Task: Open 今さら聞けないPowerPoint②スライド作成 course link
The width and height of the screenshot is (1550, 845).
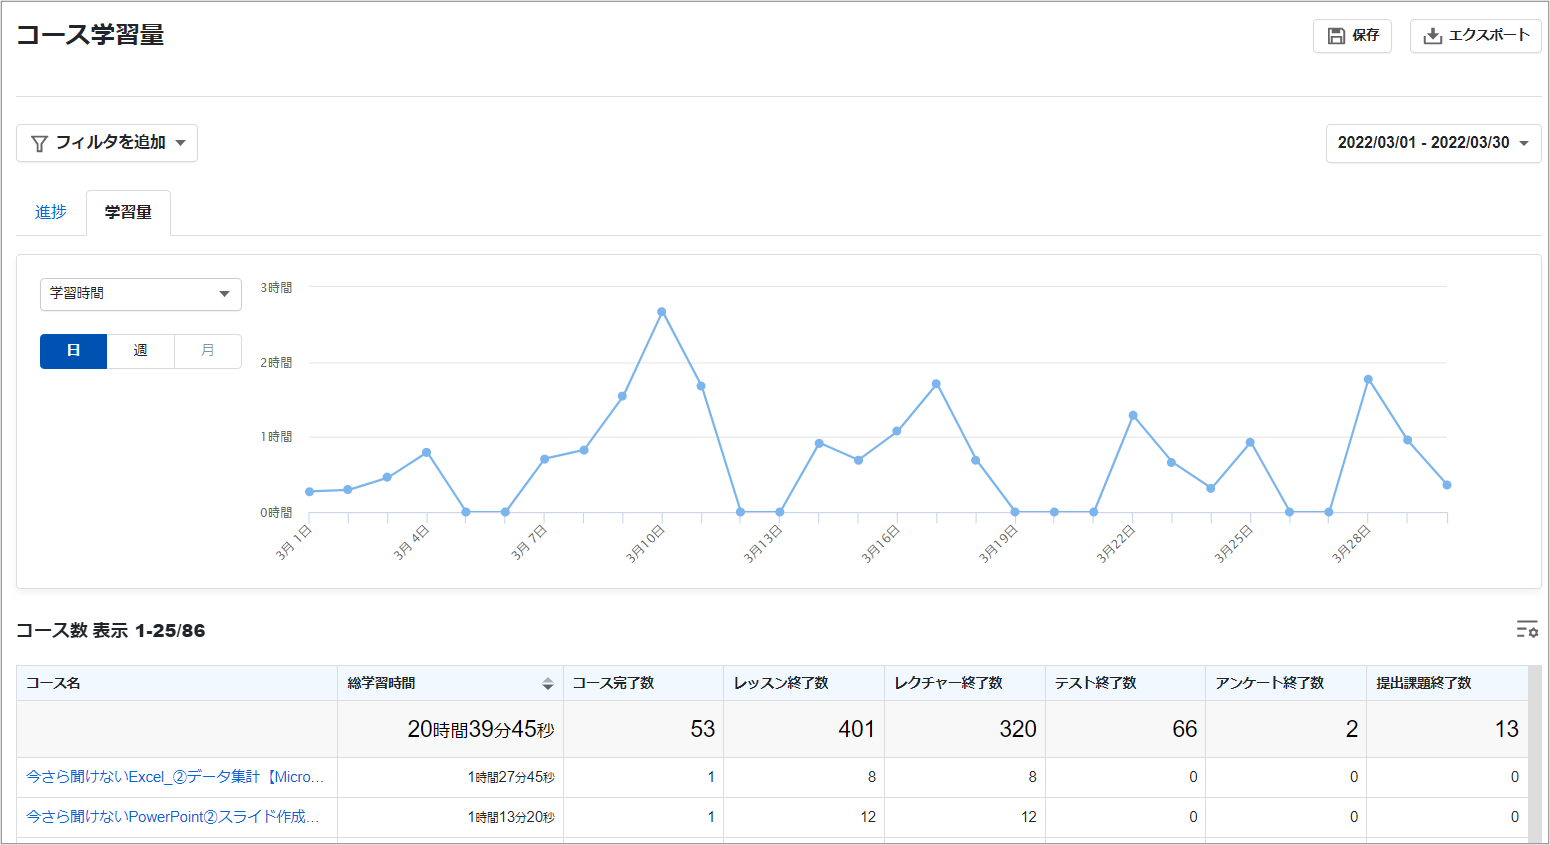Action: click(x=173, y=817)
